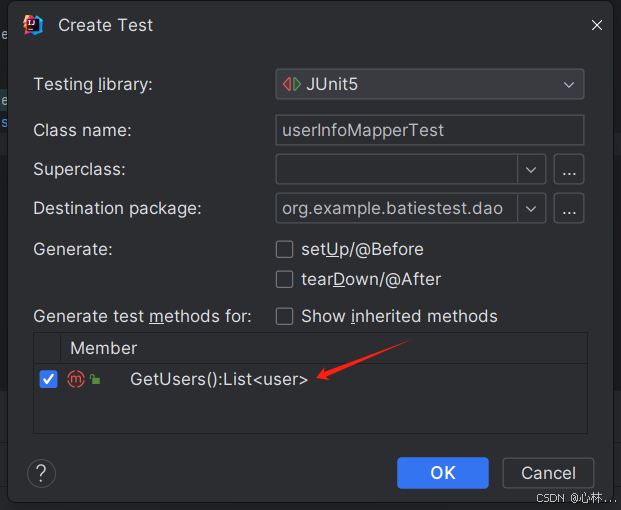Browse superclass with ellipsis button

pyautogui.click(x=569, y=169)
